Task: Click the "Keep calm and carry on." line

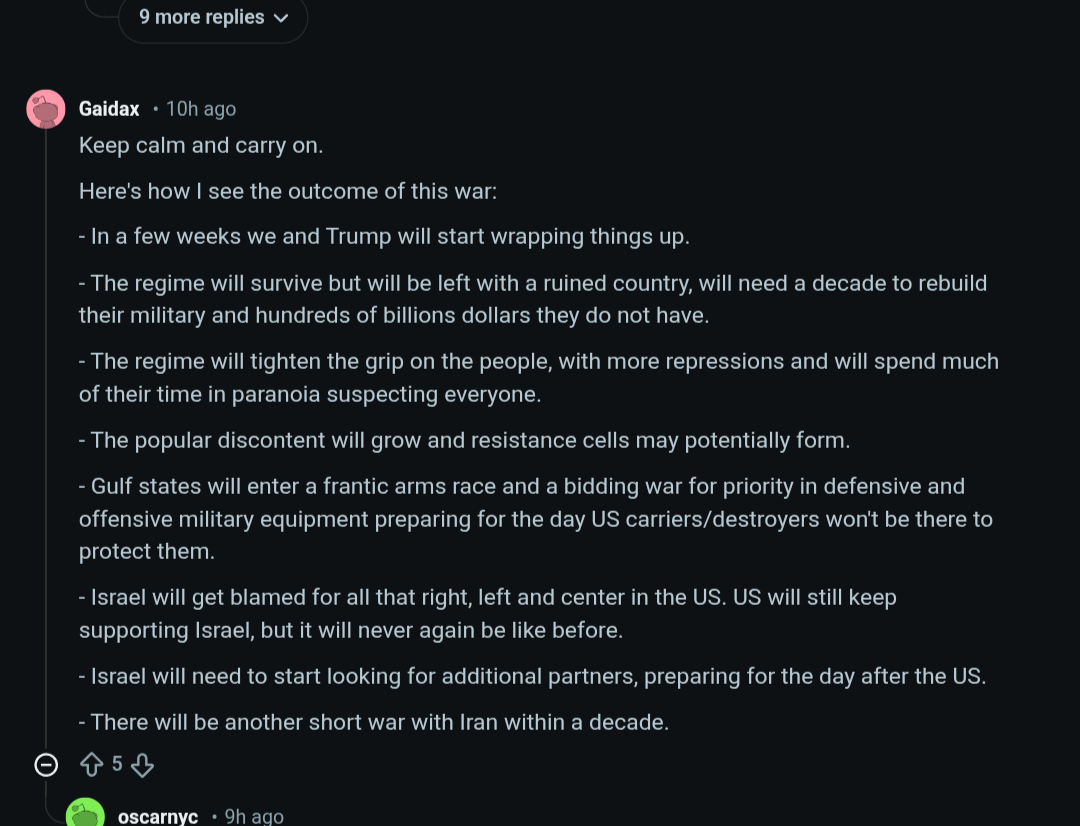Action: click(x=201, y=146)
